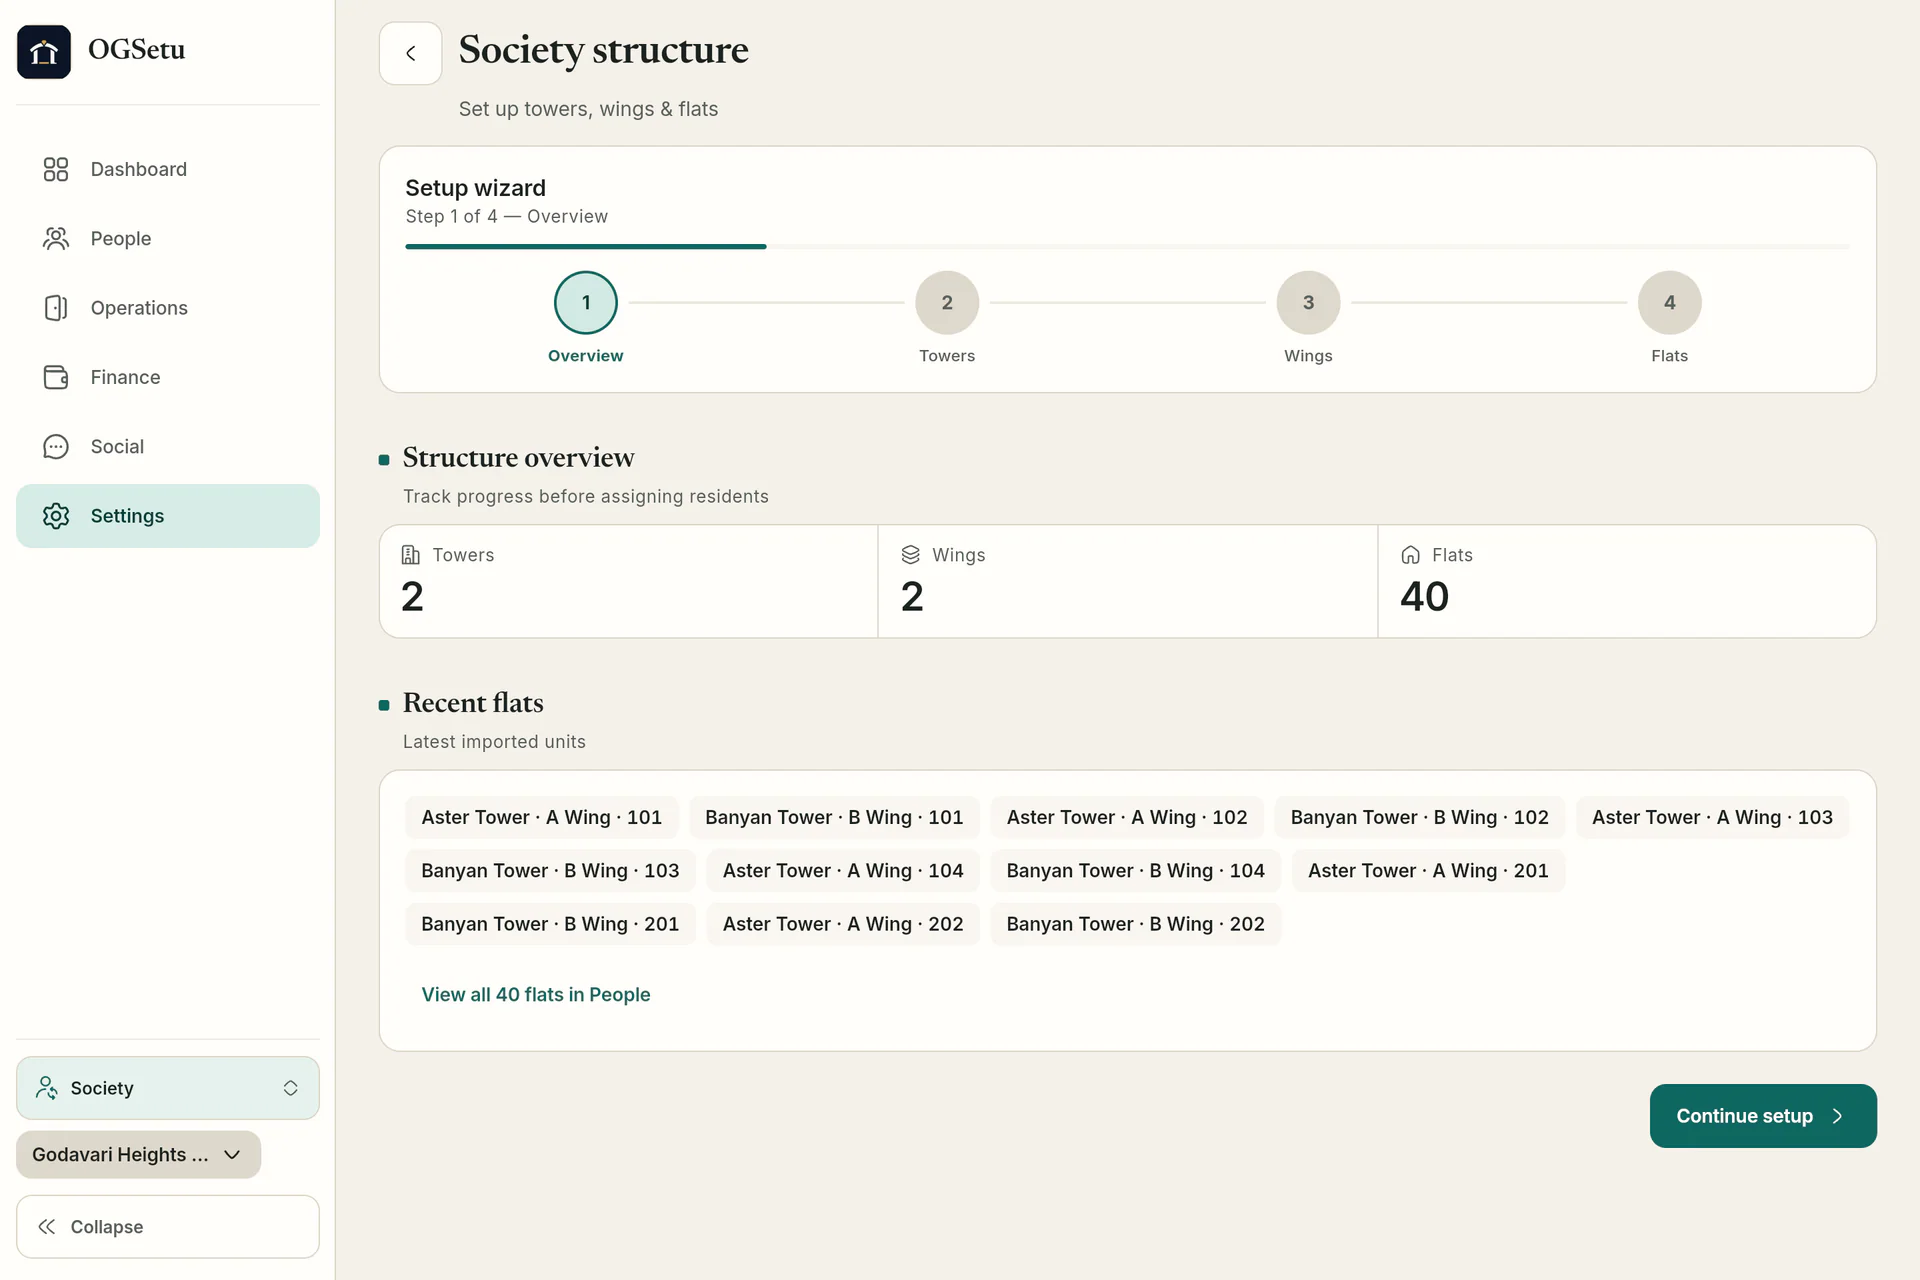Jump to step 4 Flats
The image size is (1920, 1280).
click(x=1669, y=303)
